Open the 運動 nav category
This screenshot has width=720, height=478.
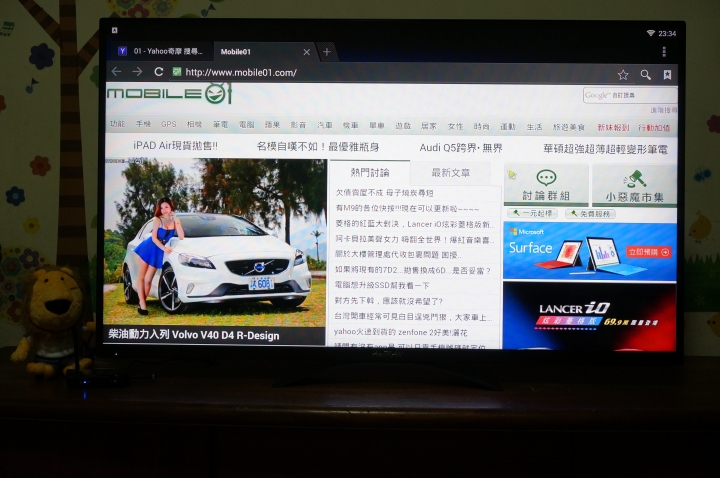tap(508, 127)
